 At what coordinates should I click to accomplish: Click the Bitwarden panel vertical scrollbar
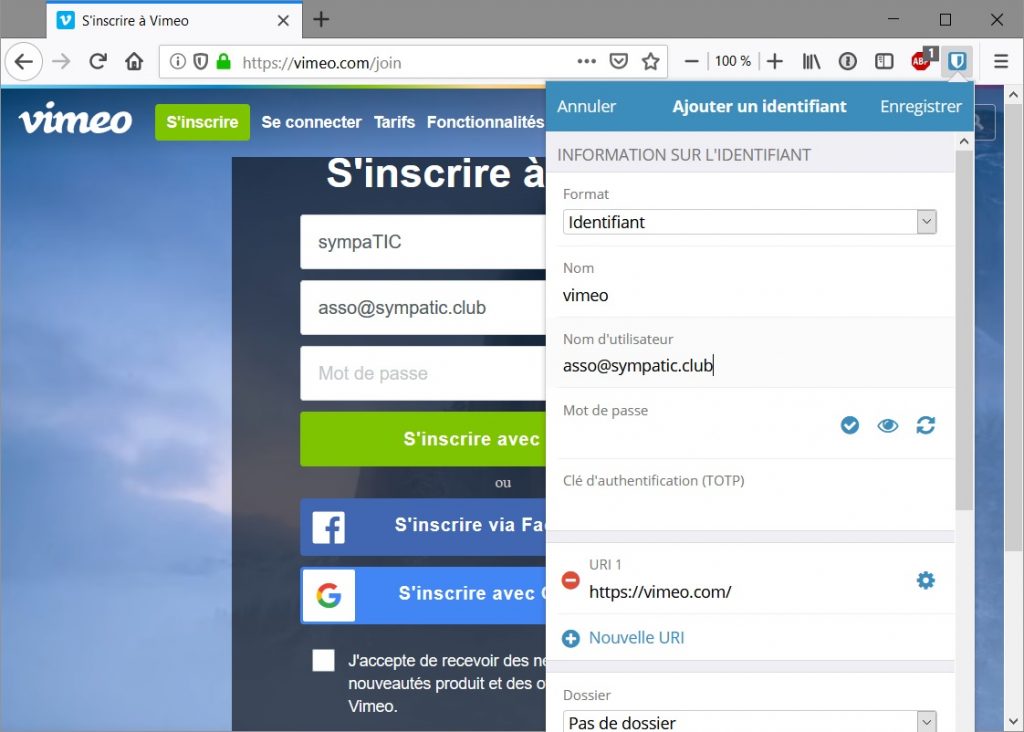tap(964, 330)
